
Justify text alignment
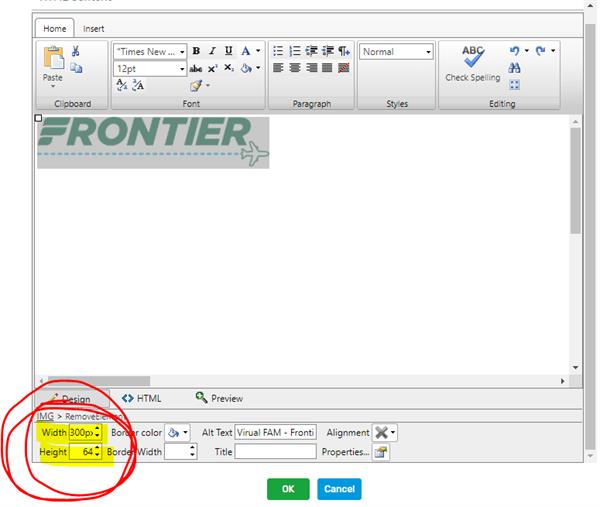click(327, 68)
